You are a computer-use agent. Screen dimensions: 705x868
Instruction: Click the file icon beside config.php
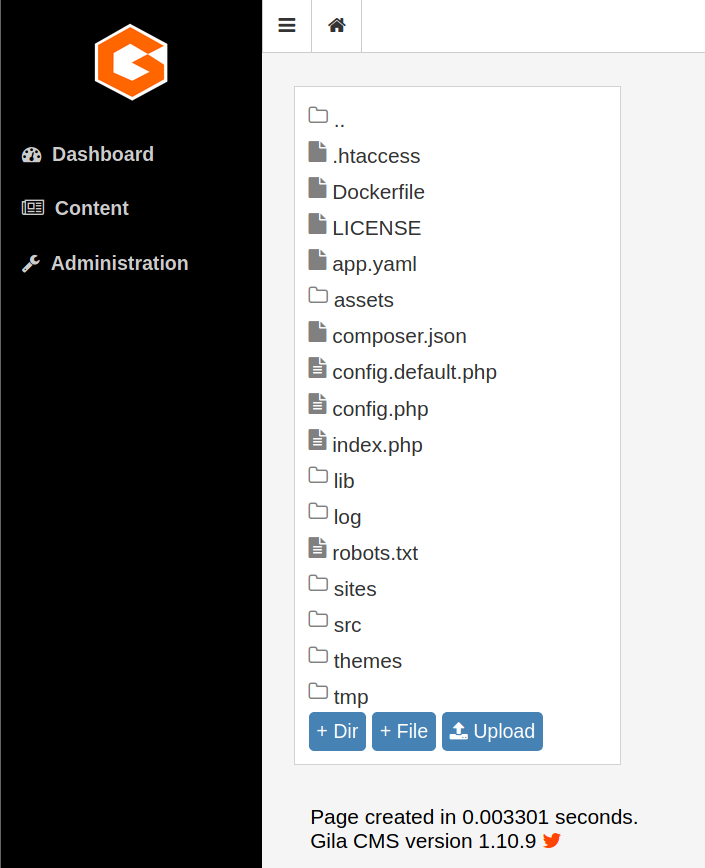pyautogui.click(x=318, y=404)
